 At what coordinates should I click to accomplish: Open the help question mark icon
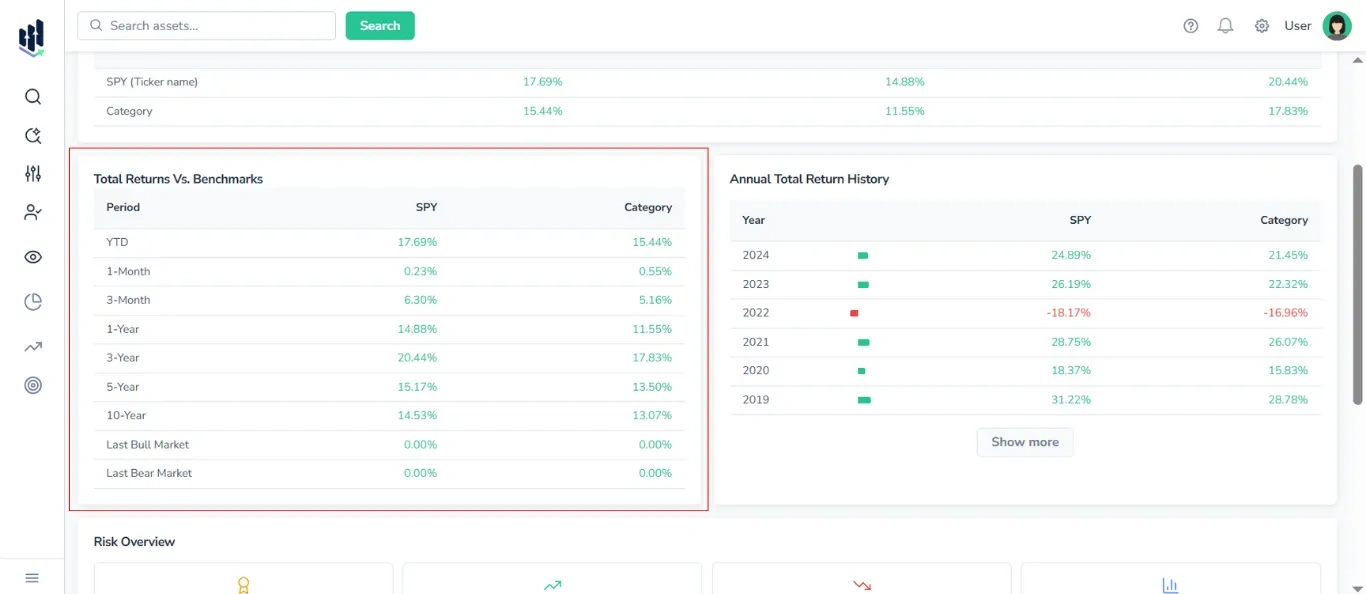click(1190, 25)
